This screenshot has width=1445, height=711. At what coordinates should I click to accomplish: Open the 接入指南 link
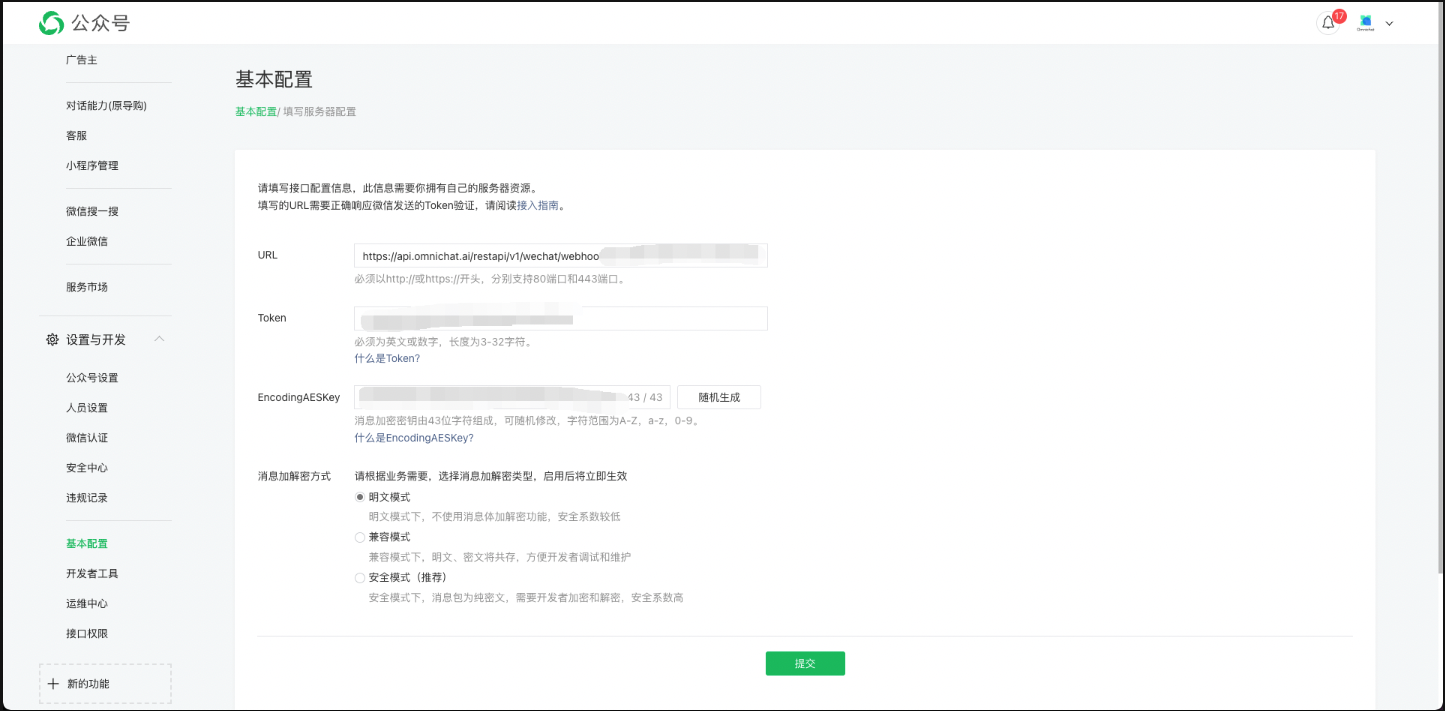point(537,206)
